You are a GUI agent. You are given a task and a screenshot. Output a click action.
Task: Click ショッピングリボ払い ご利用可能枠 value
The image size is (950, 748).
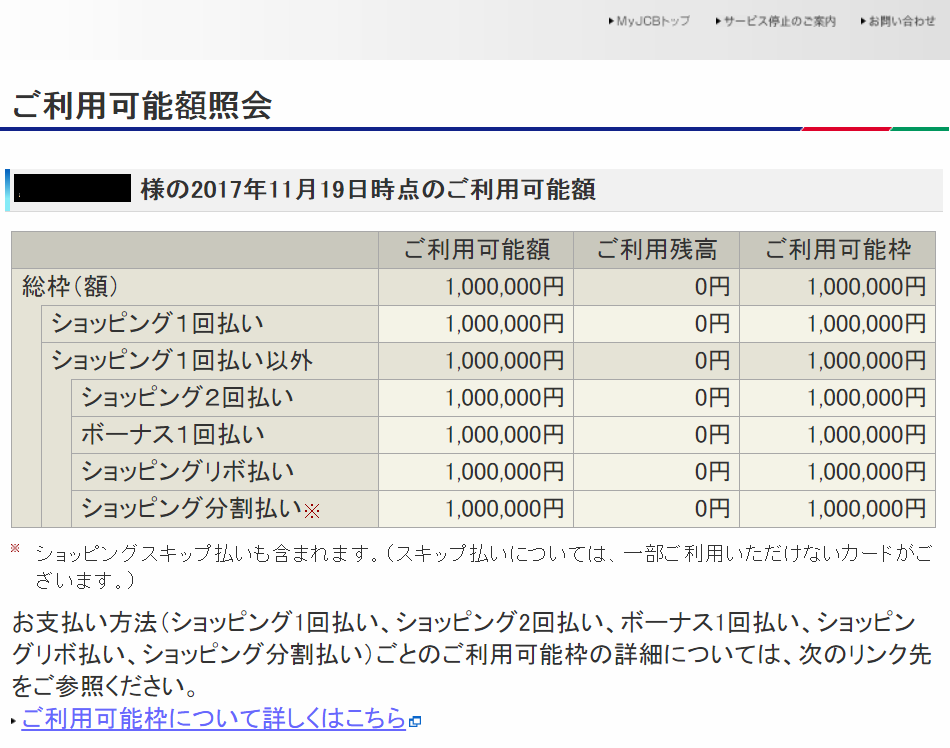pos(866,471)
